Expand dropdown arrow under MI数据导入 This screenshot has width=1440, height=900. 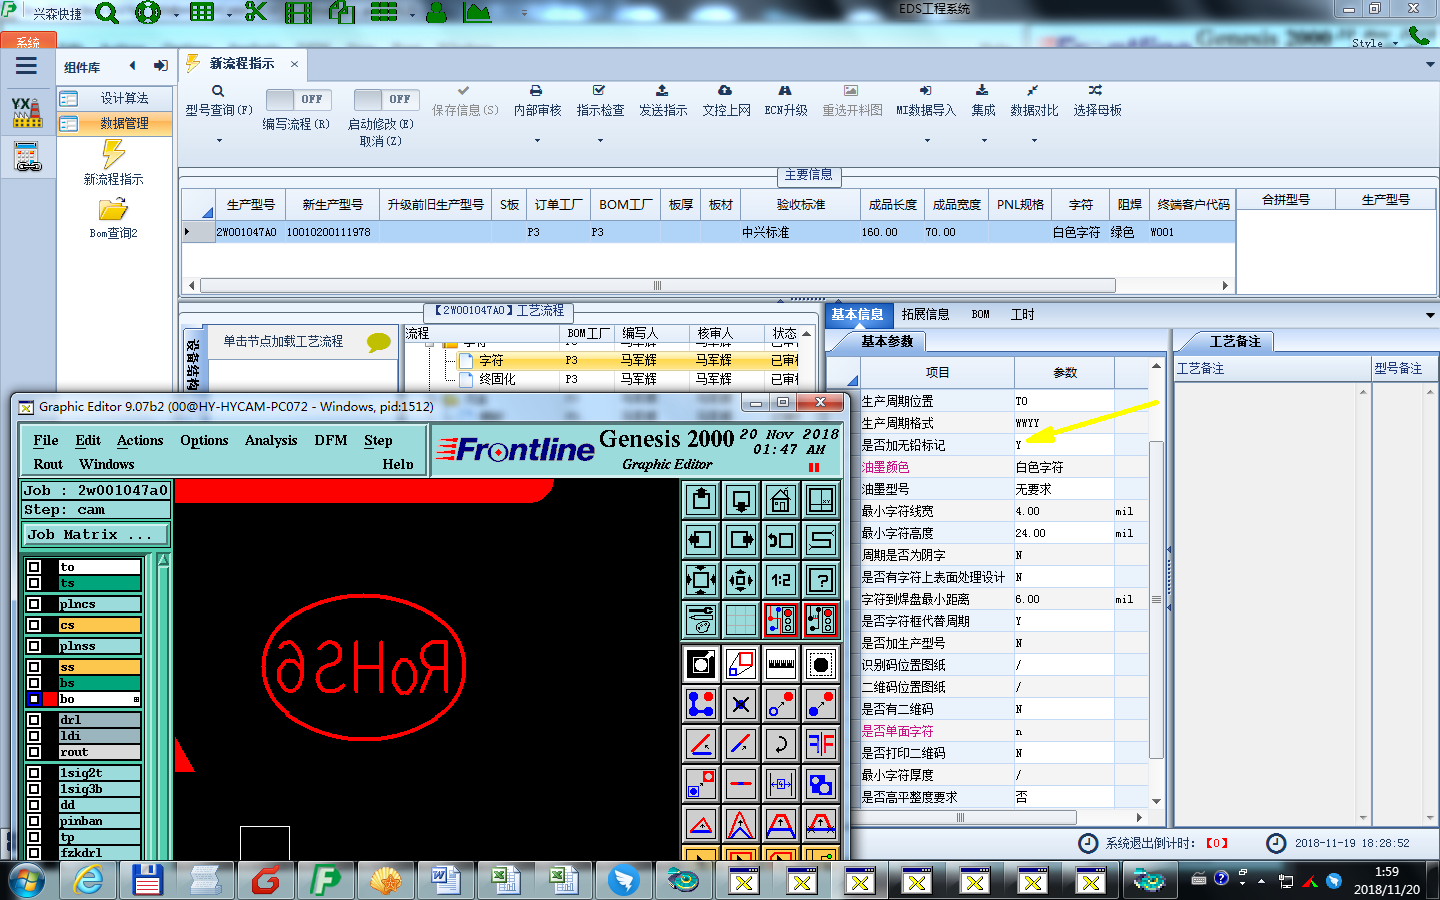[x=926, y=141]
